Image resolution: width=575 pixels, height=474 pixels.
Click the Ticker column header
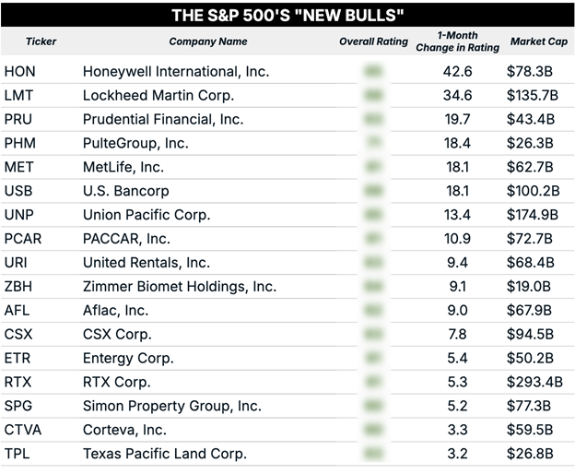point(41,41)
